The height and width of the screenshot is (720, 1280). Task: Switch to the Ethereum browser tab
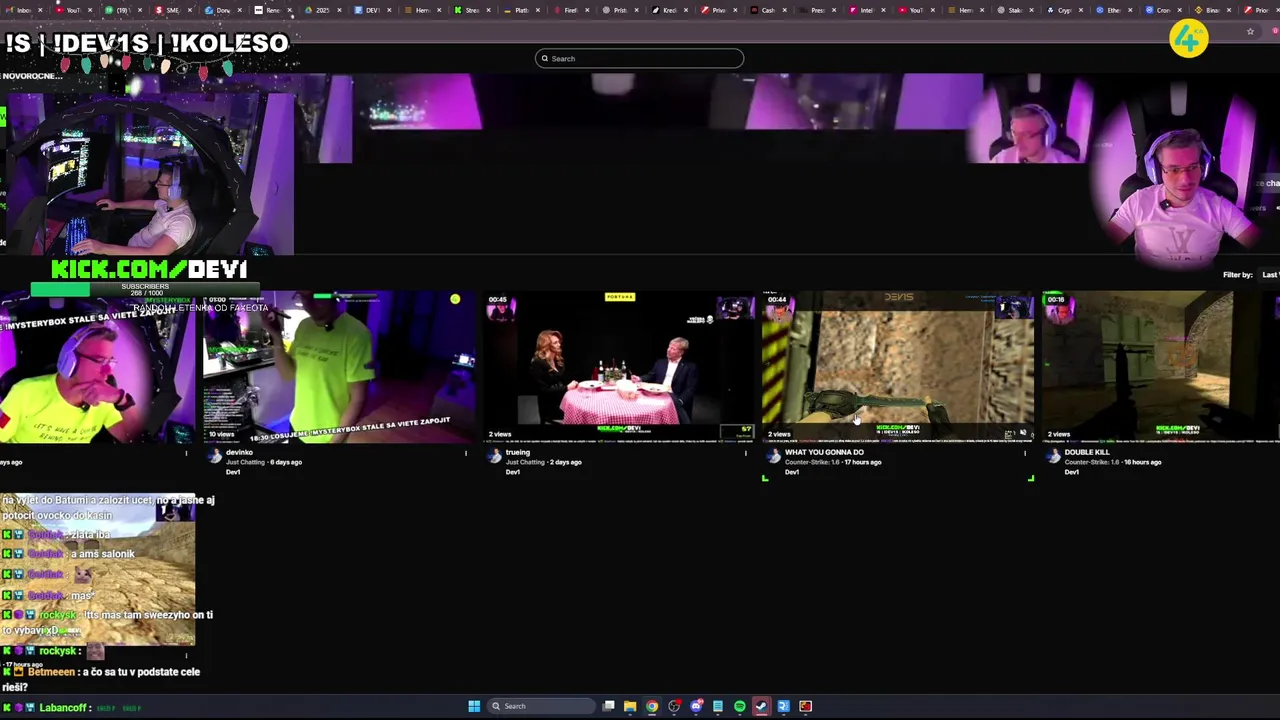click(x=1112, y=10)
